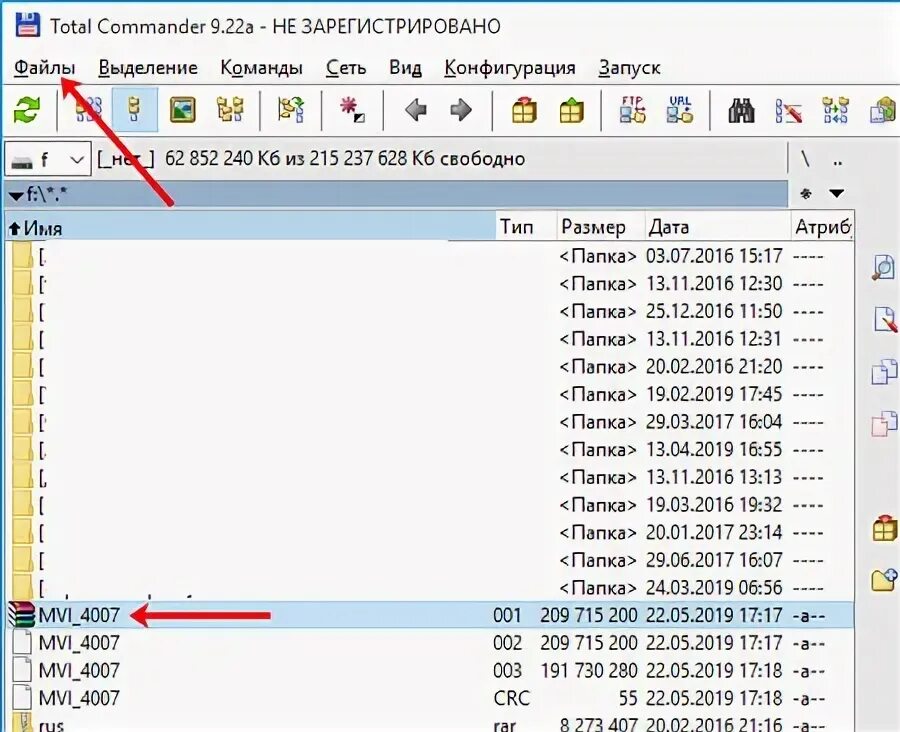900x732 pixels.
Task: Click the rightmost toolbar copy-names icon
Action: tap(883, 110)
